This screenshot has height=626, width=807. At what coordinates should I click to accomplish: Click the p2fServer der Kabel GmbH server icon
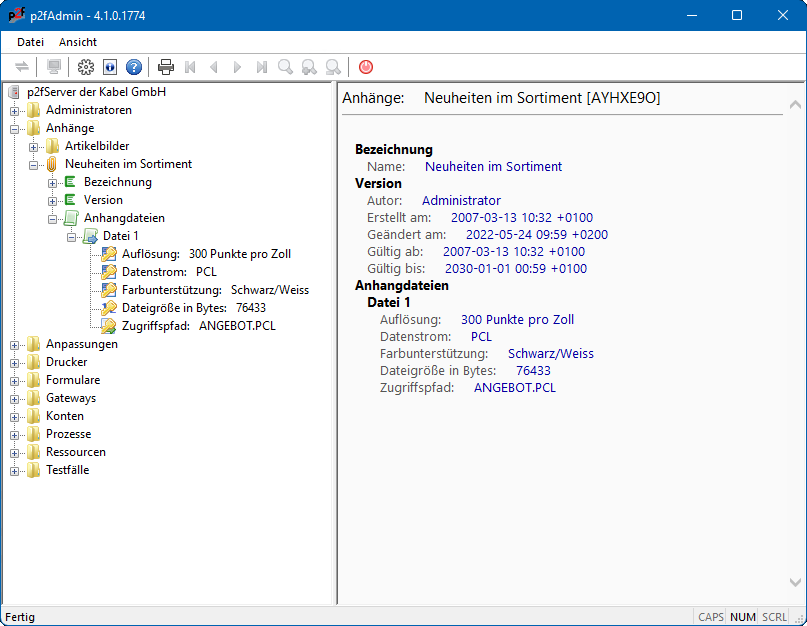pos(14,92)
